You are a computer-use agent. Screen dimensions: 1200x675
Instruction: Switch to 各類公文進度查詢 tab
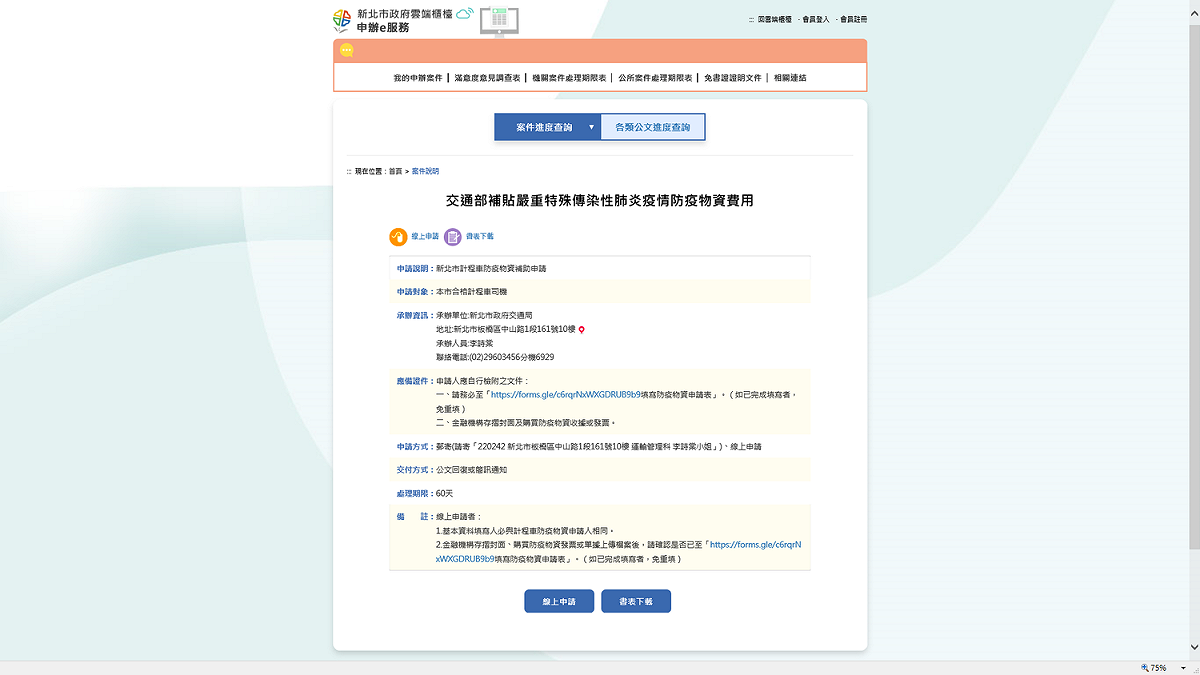(x=653, y=127)
